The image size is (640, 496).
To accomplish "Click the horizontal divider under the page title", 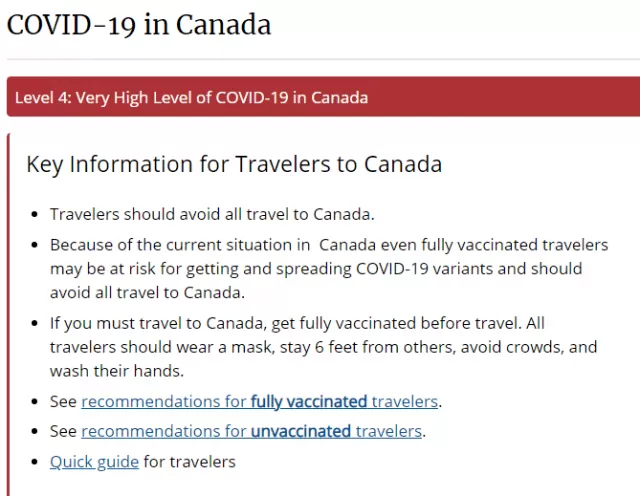I will (x=323, y=60).
